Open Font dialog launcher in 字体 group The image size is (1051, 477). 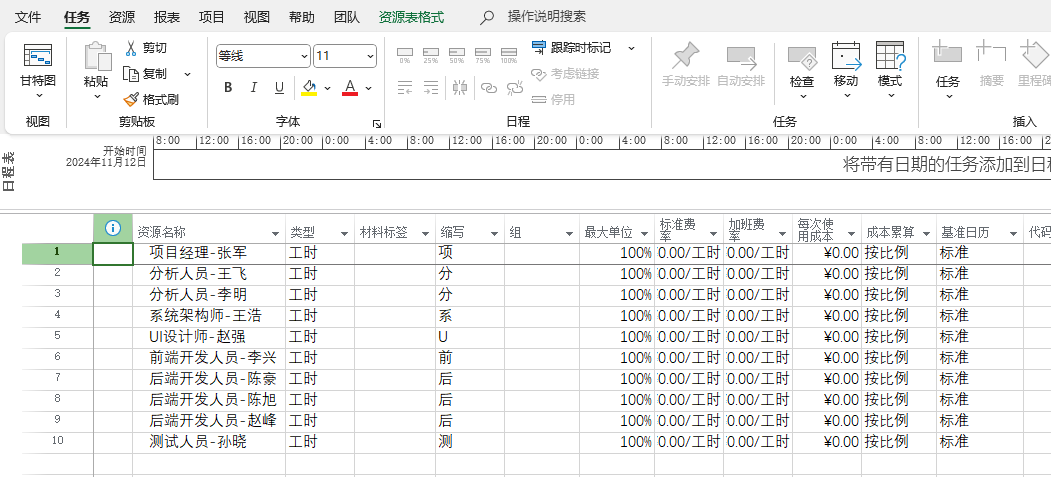coord(377,124)
